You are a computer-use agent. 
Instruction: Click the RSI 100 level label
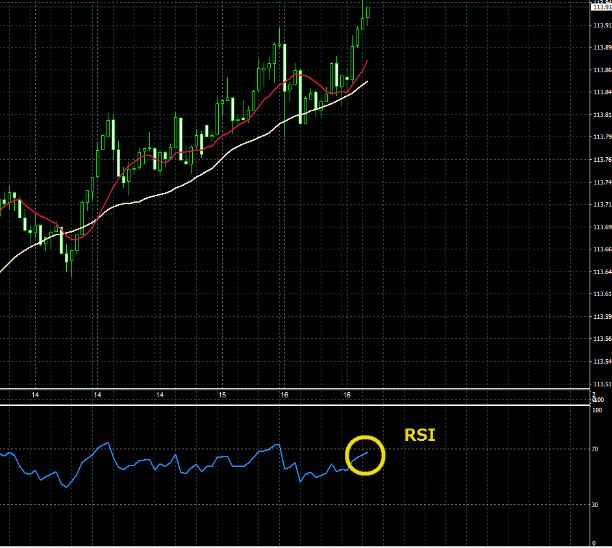597,410
